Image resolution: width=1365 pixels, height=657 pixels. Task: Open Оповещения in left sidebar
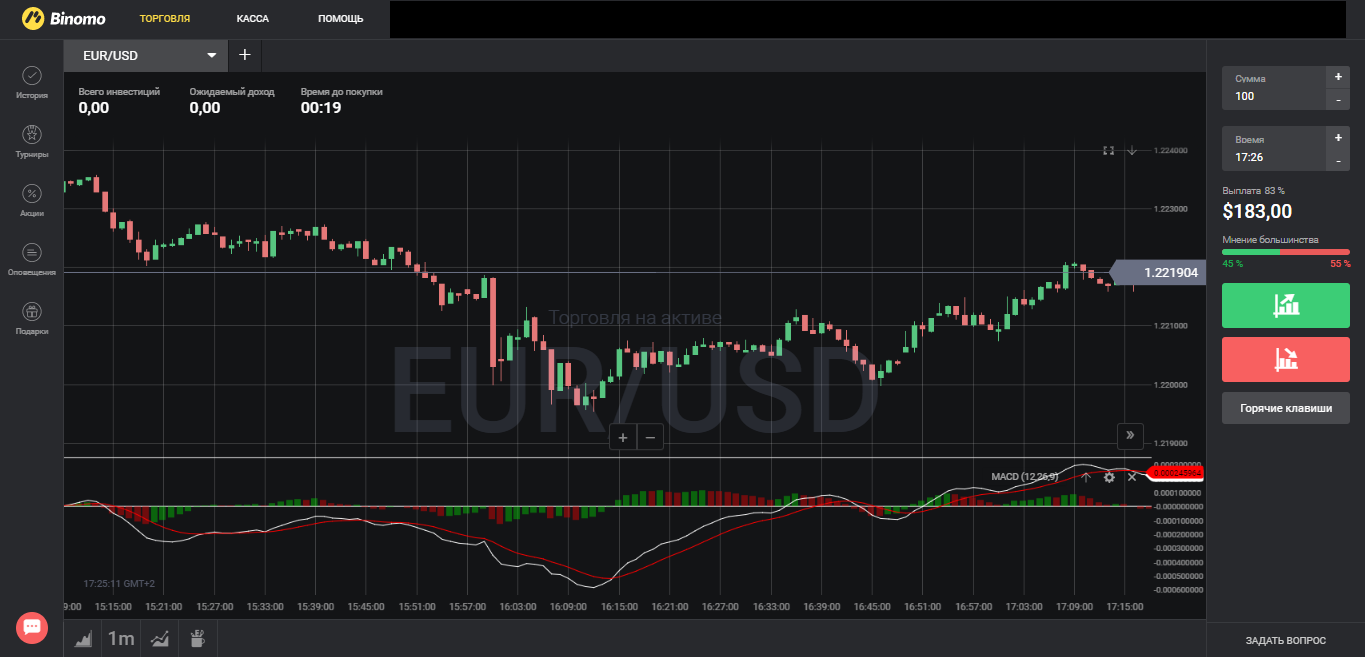point(32,259)
